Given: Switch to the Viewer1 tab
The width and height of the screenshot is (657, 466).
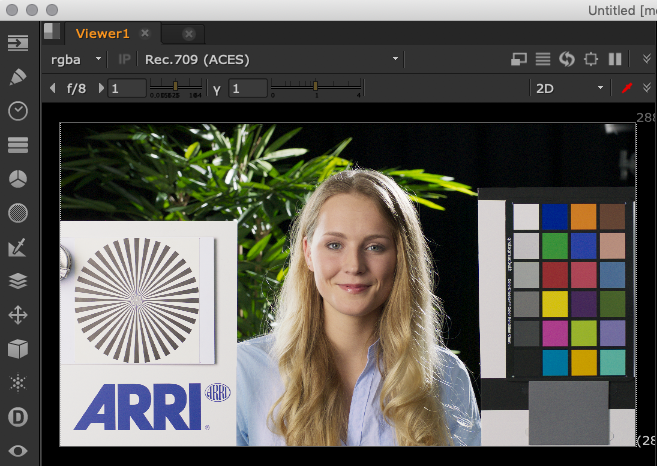Looking at the screenshot, I should click(x=102, y=33).
